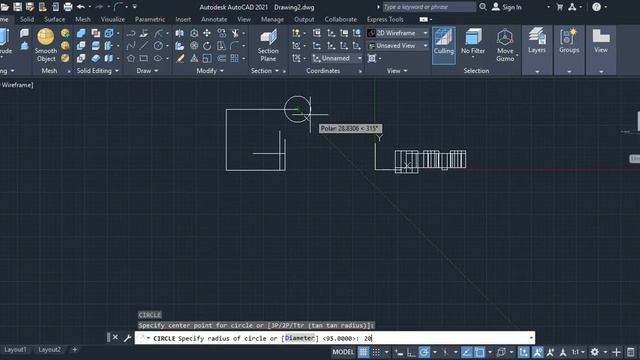
Task: Select the Line draw tool
Action: tap(144, 46)
